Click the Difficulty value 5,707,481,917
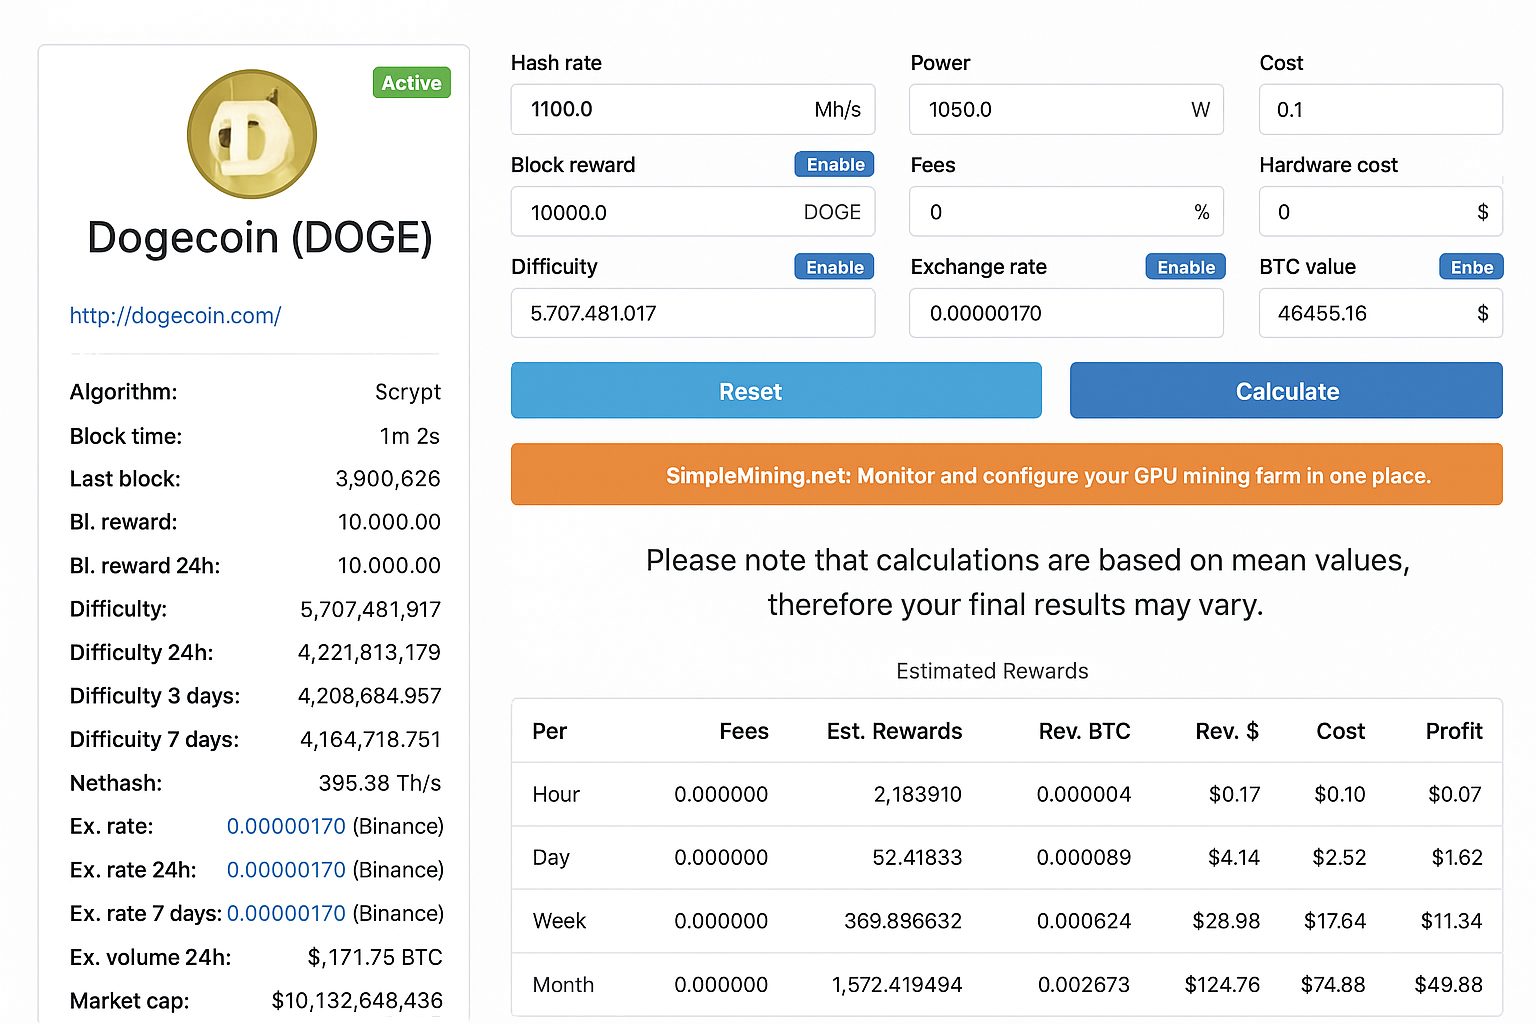This screenshot has width=1536, height=1024. point(370,609)
